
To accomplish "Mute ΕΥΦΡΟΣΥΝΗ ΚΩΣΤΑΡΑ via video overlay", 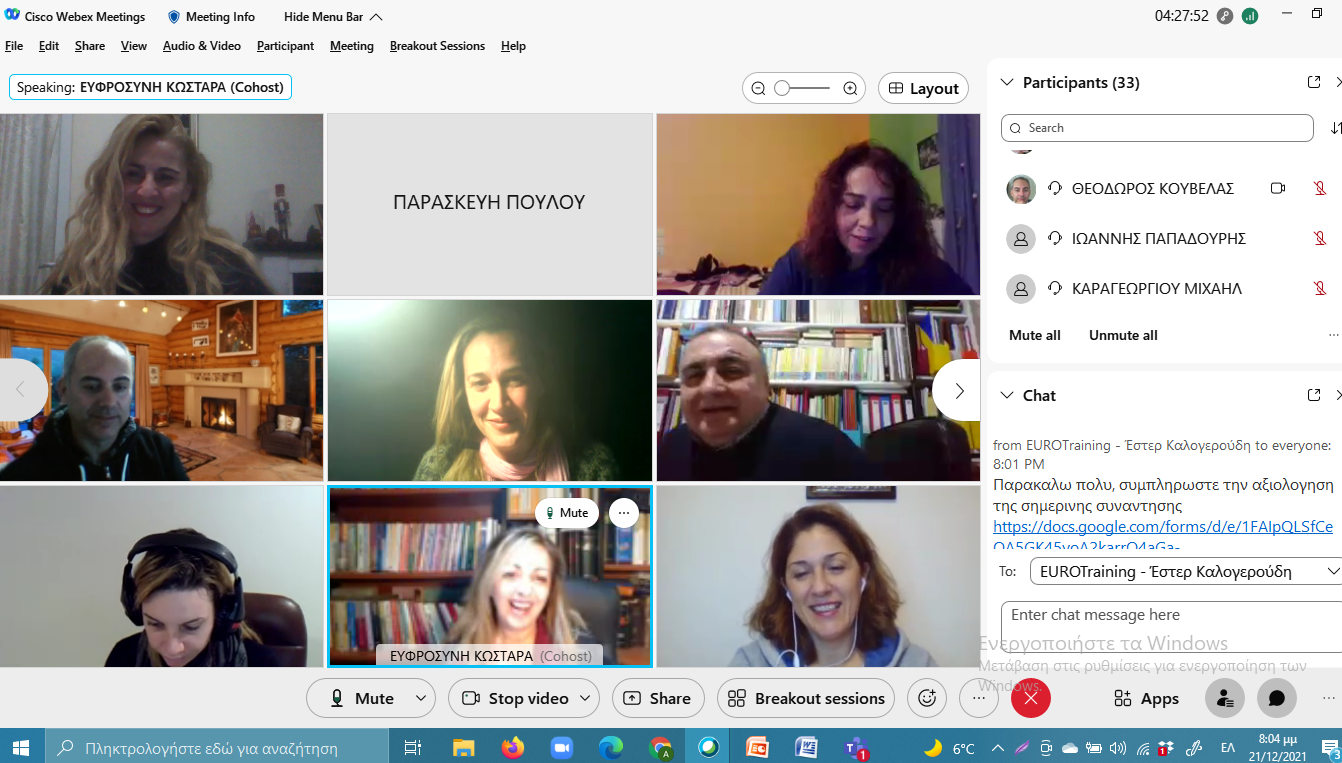I will click(x=567, y=513).
